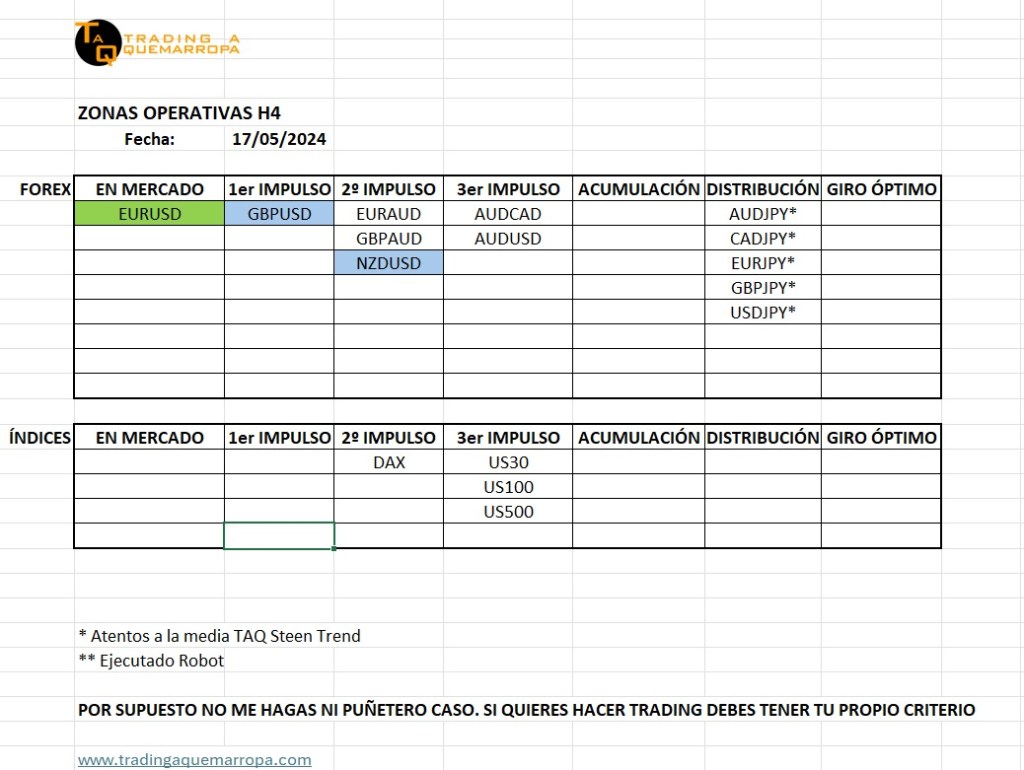Image resolution: width=1024 pixels, height=770 pixels.
Task: Select the green-highlighted EURUSD cell
Action: coord(149,213)
